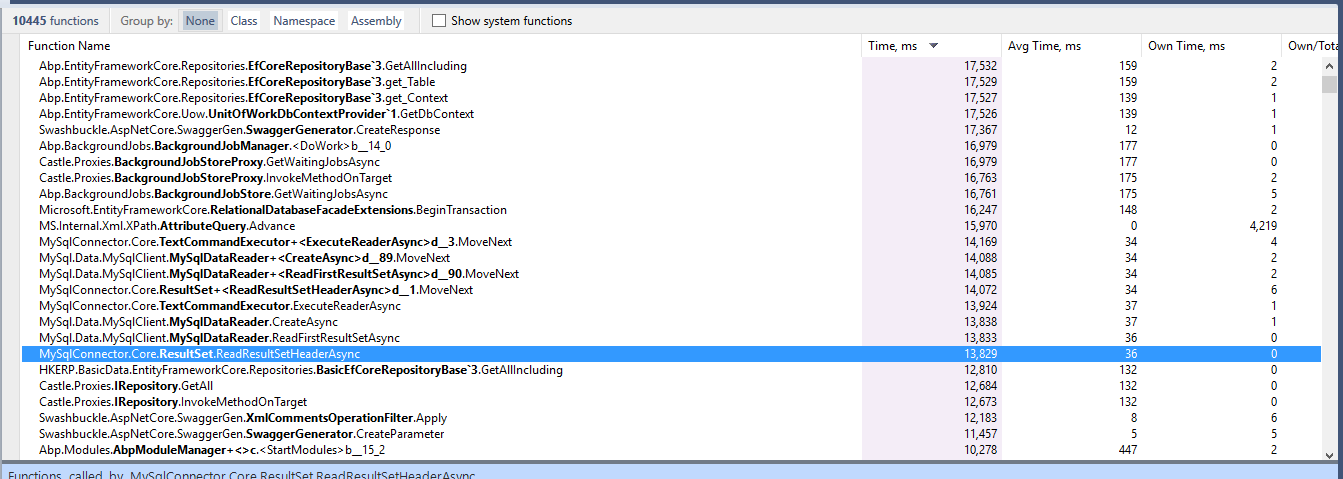Screen dimensions: 1343x479
Task: Select EfCoreRepositoryBase`3.get_Table row
Action: (671, 82)
